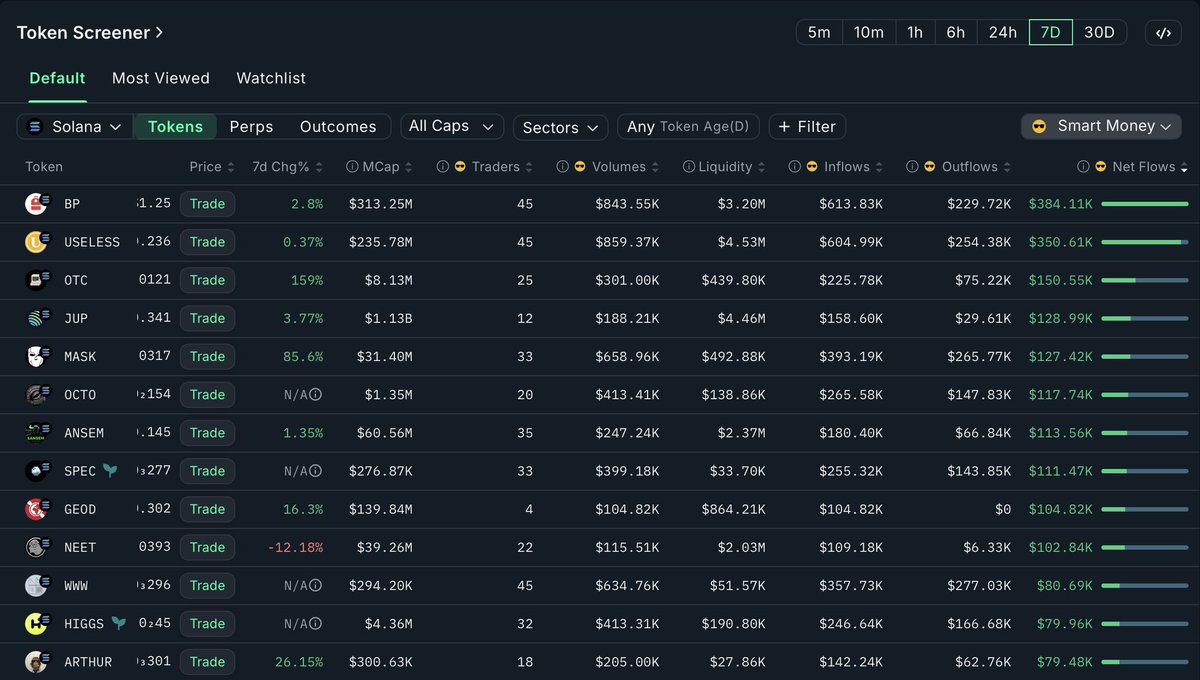Switch asset type to Perps
The height and width of the screenshot is (680, 1200).
coord(251,127)
